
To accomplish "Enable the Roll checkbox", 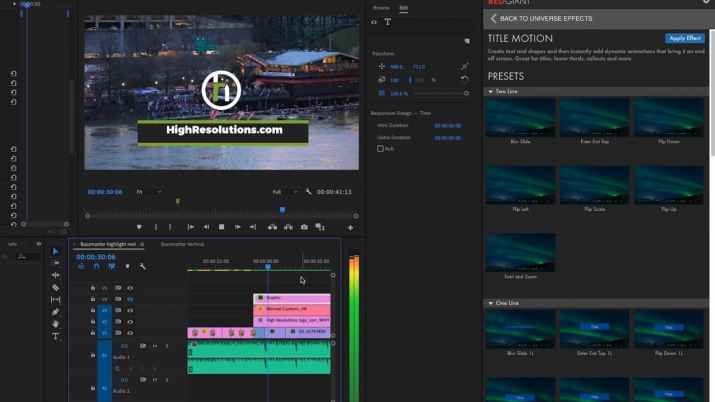I will (x=380, y=148).
